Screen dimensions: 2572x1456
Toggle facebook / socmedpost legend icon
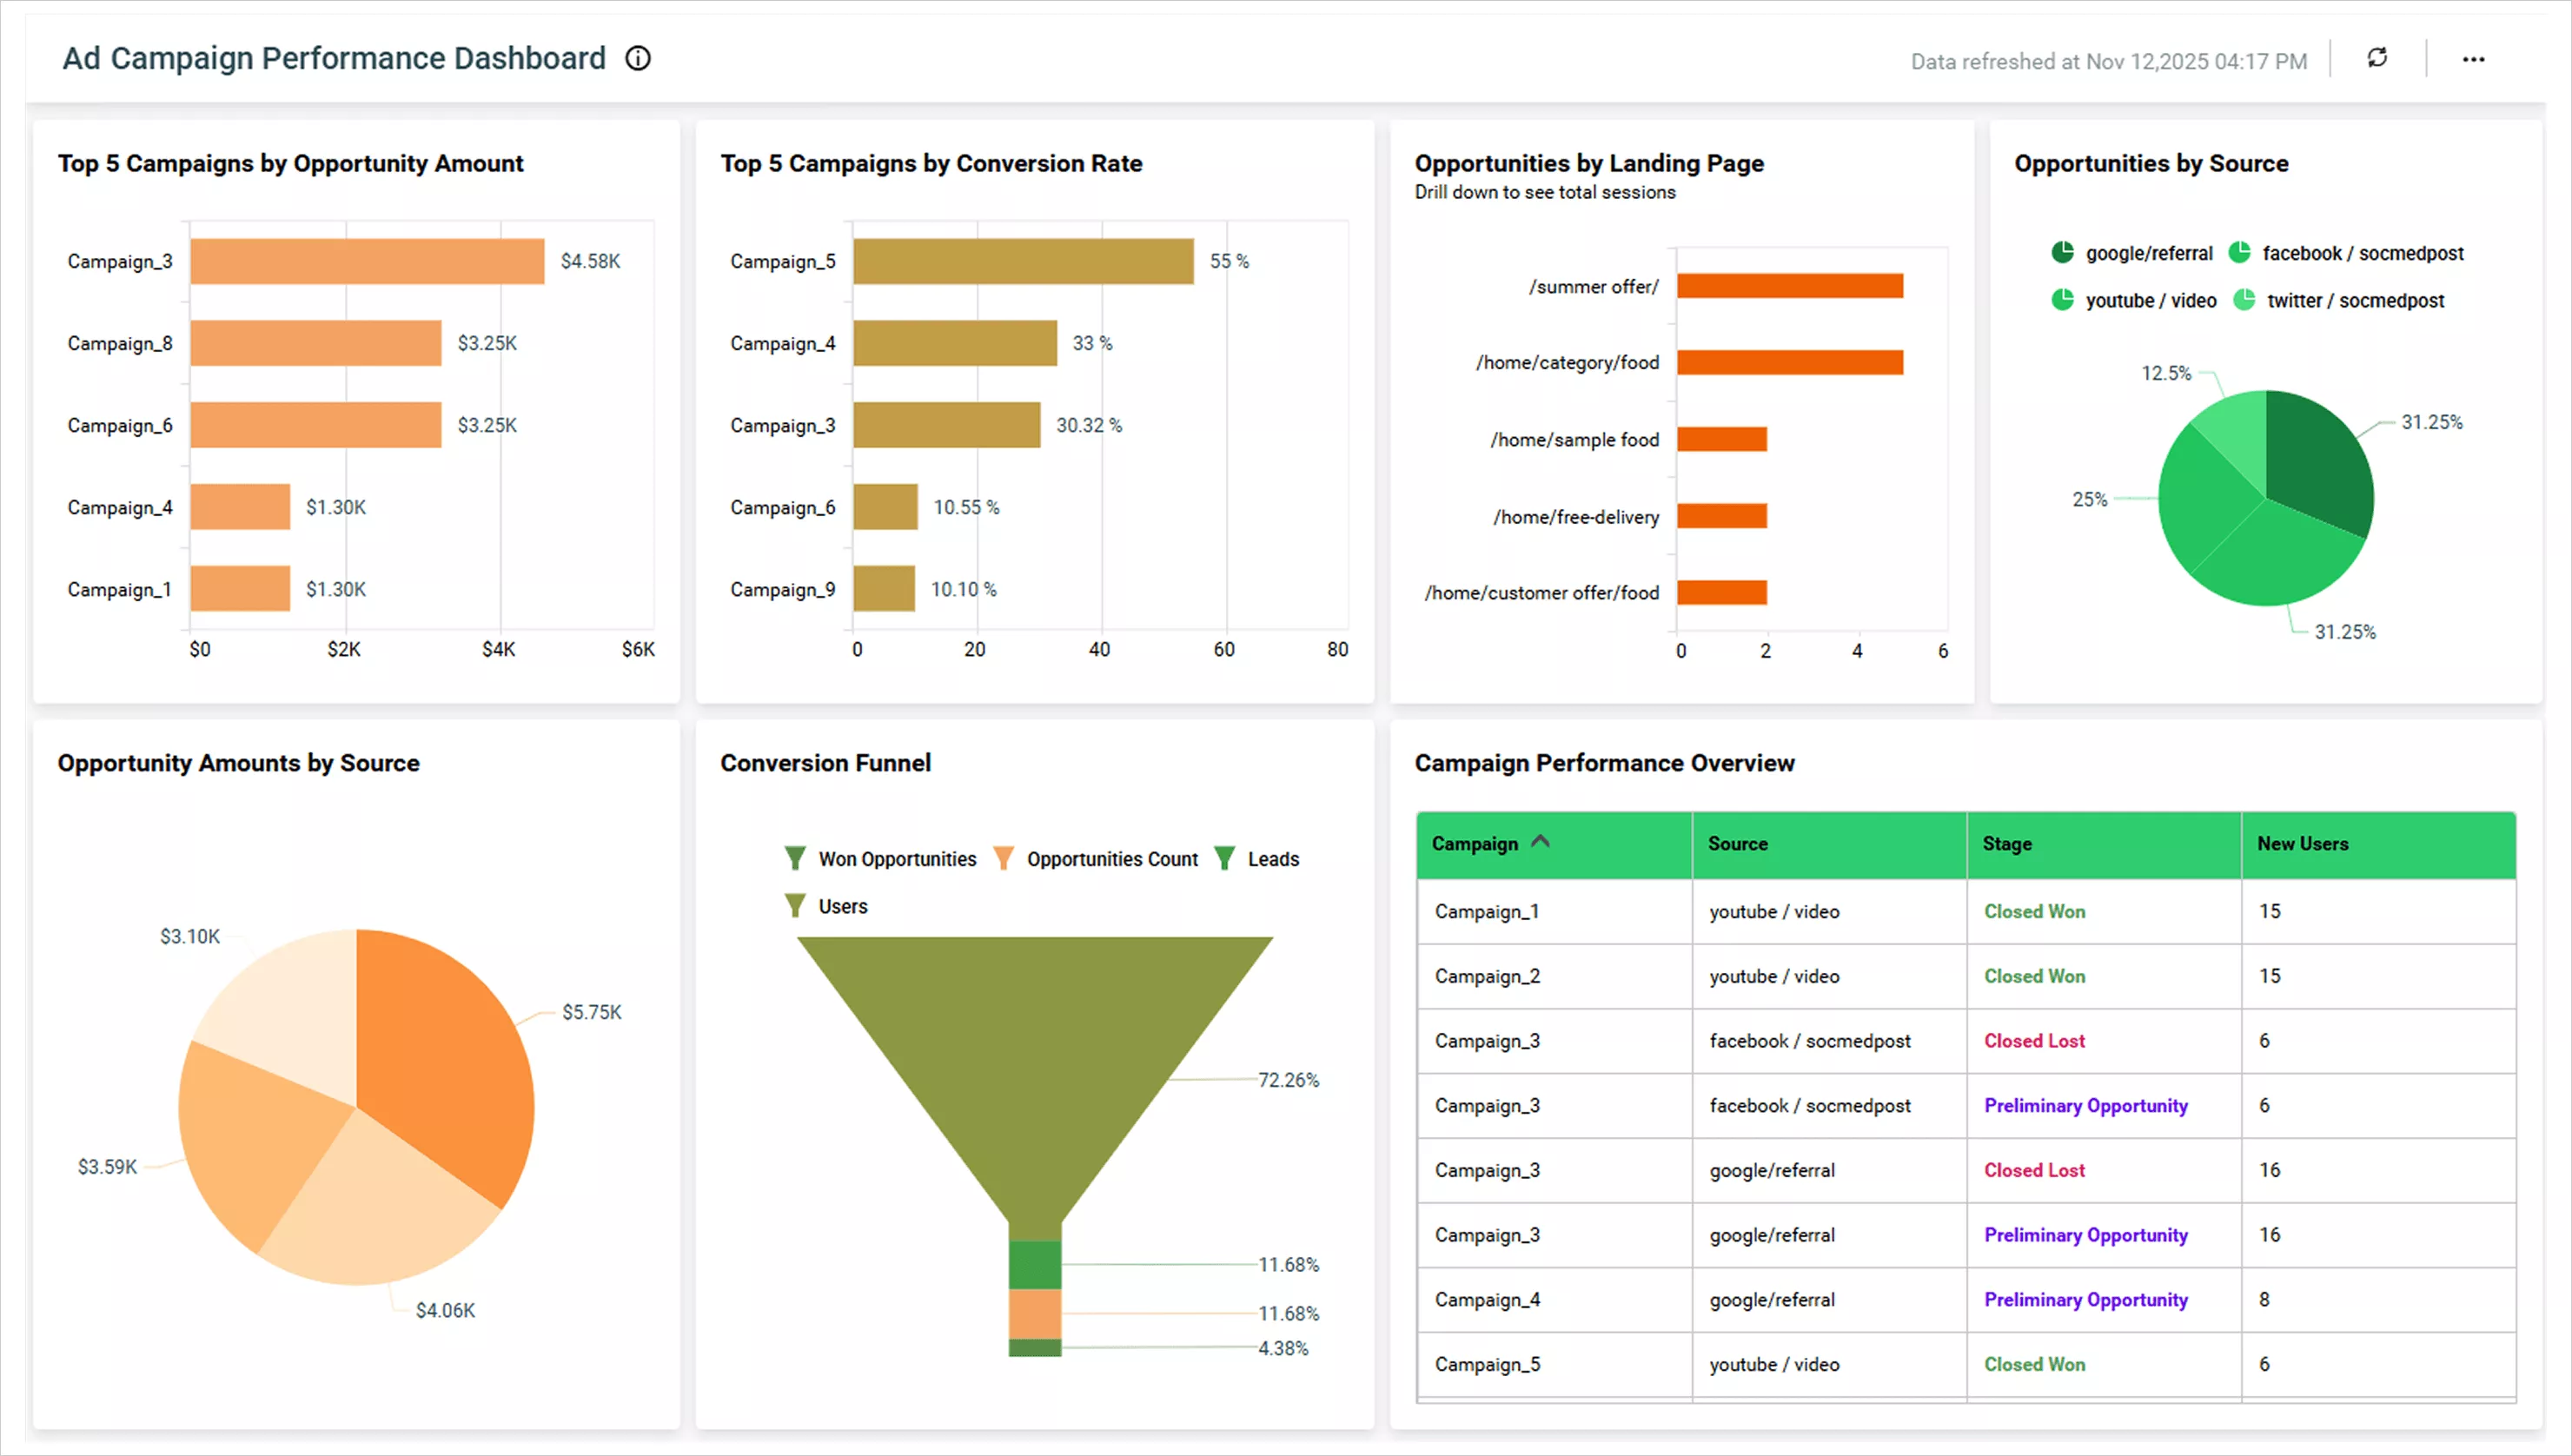coord(2239,253)
